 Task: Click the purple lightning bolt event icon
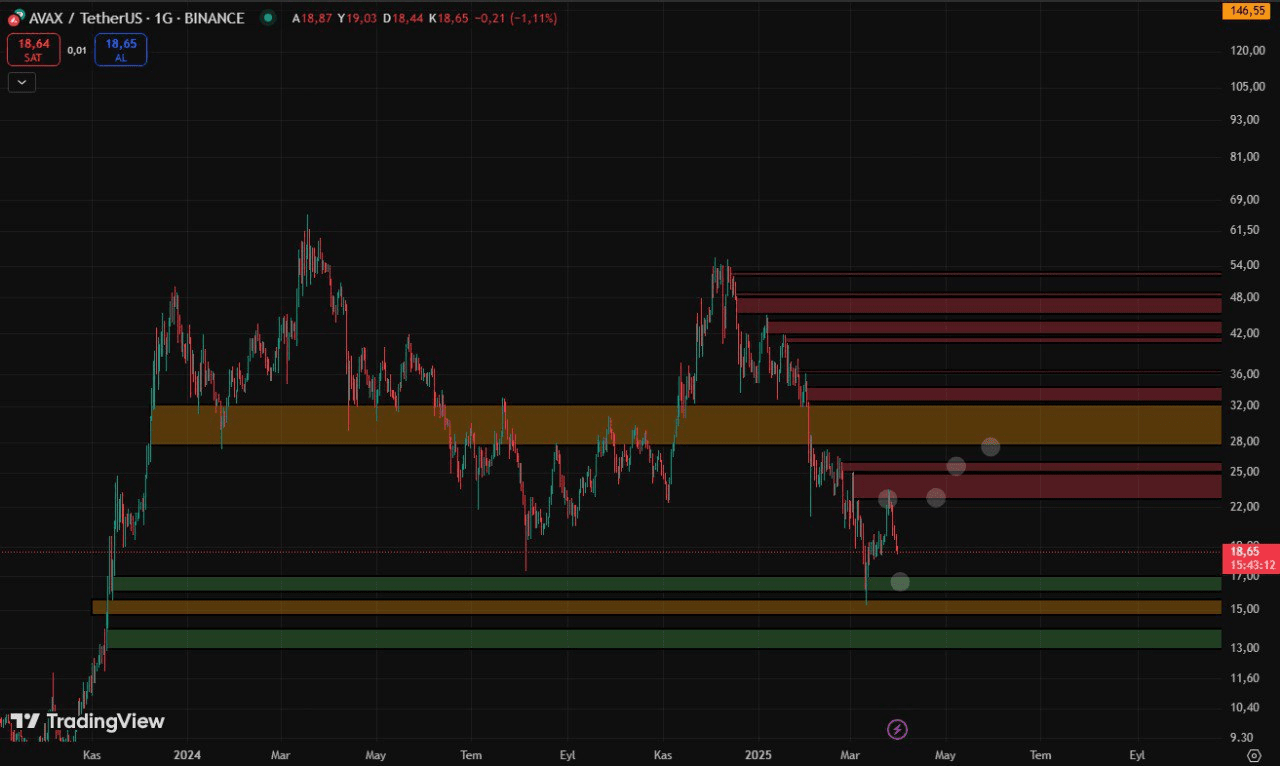point(897,729)
